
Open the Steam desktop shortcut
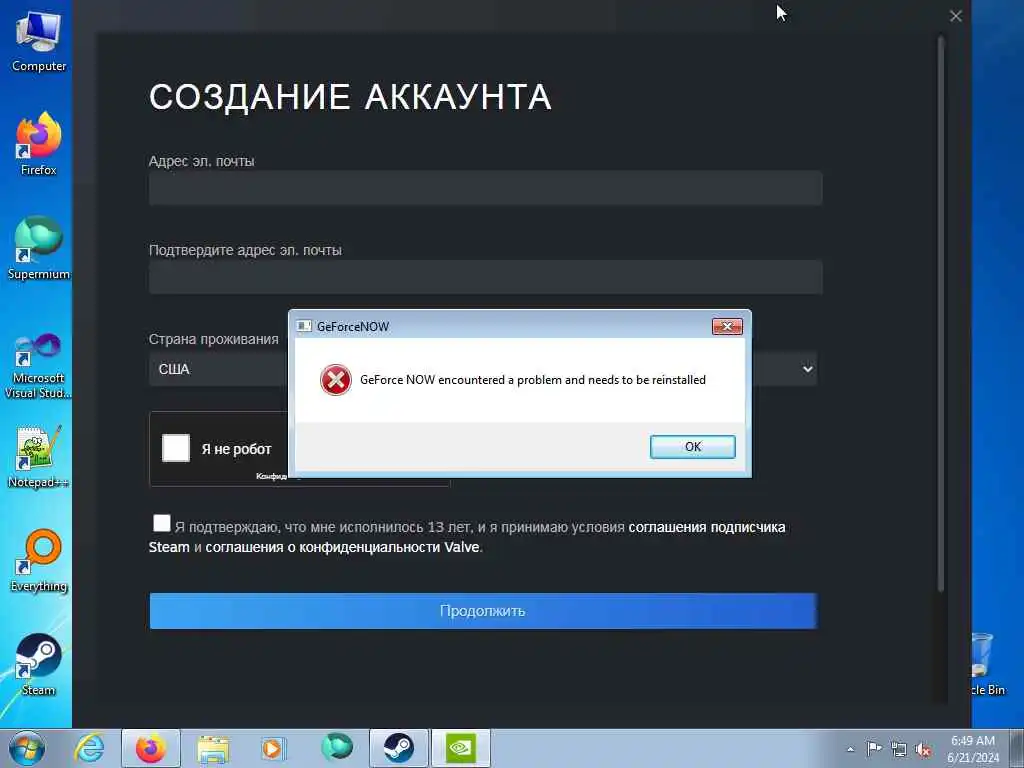[39, 664]
